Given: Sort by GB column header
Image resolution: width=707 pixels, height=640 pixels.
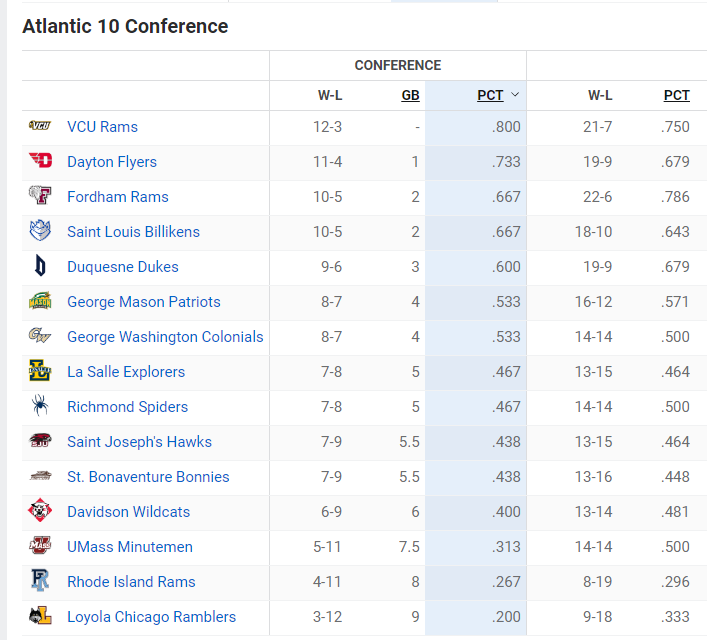Looking at the screenshot, I should pos(410,95).
